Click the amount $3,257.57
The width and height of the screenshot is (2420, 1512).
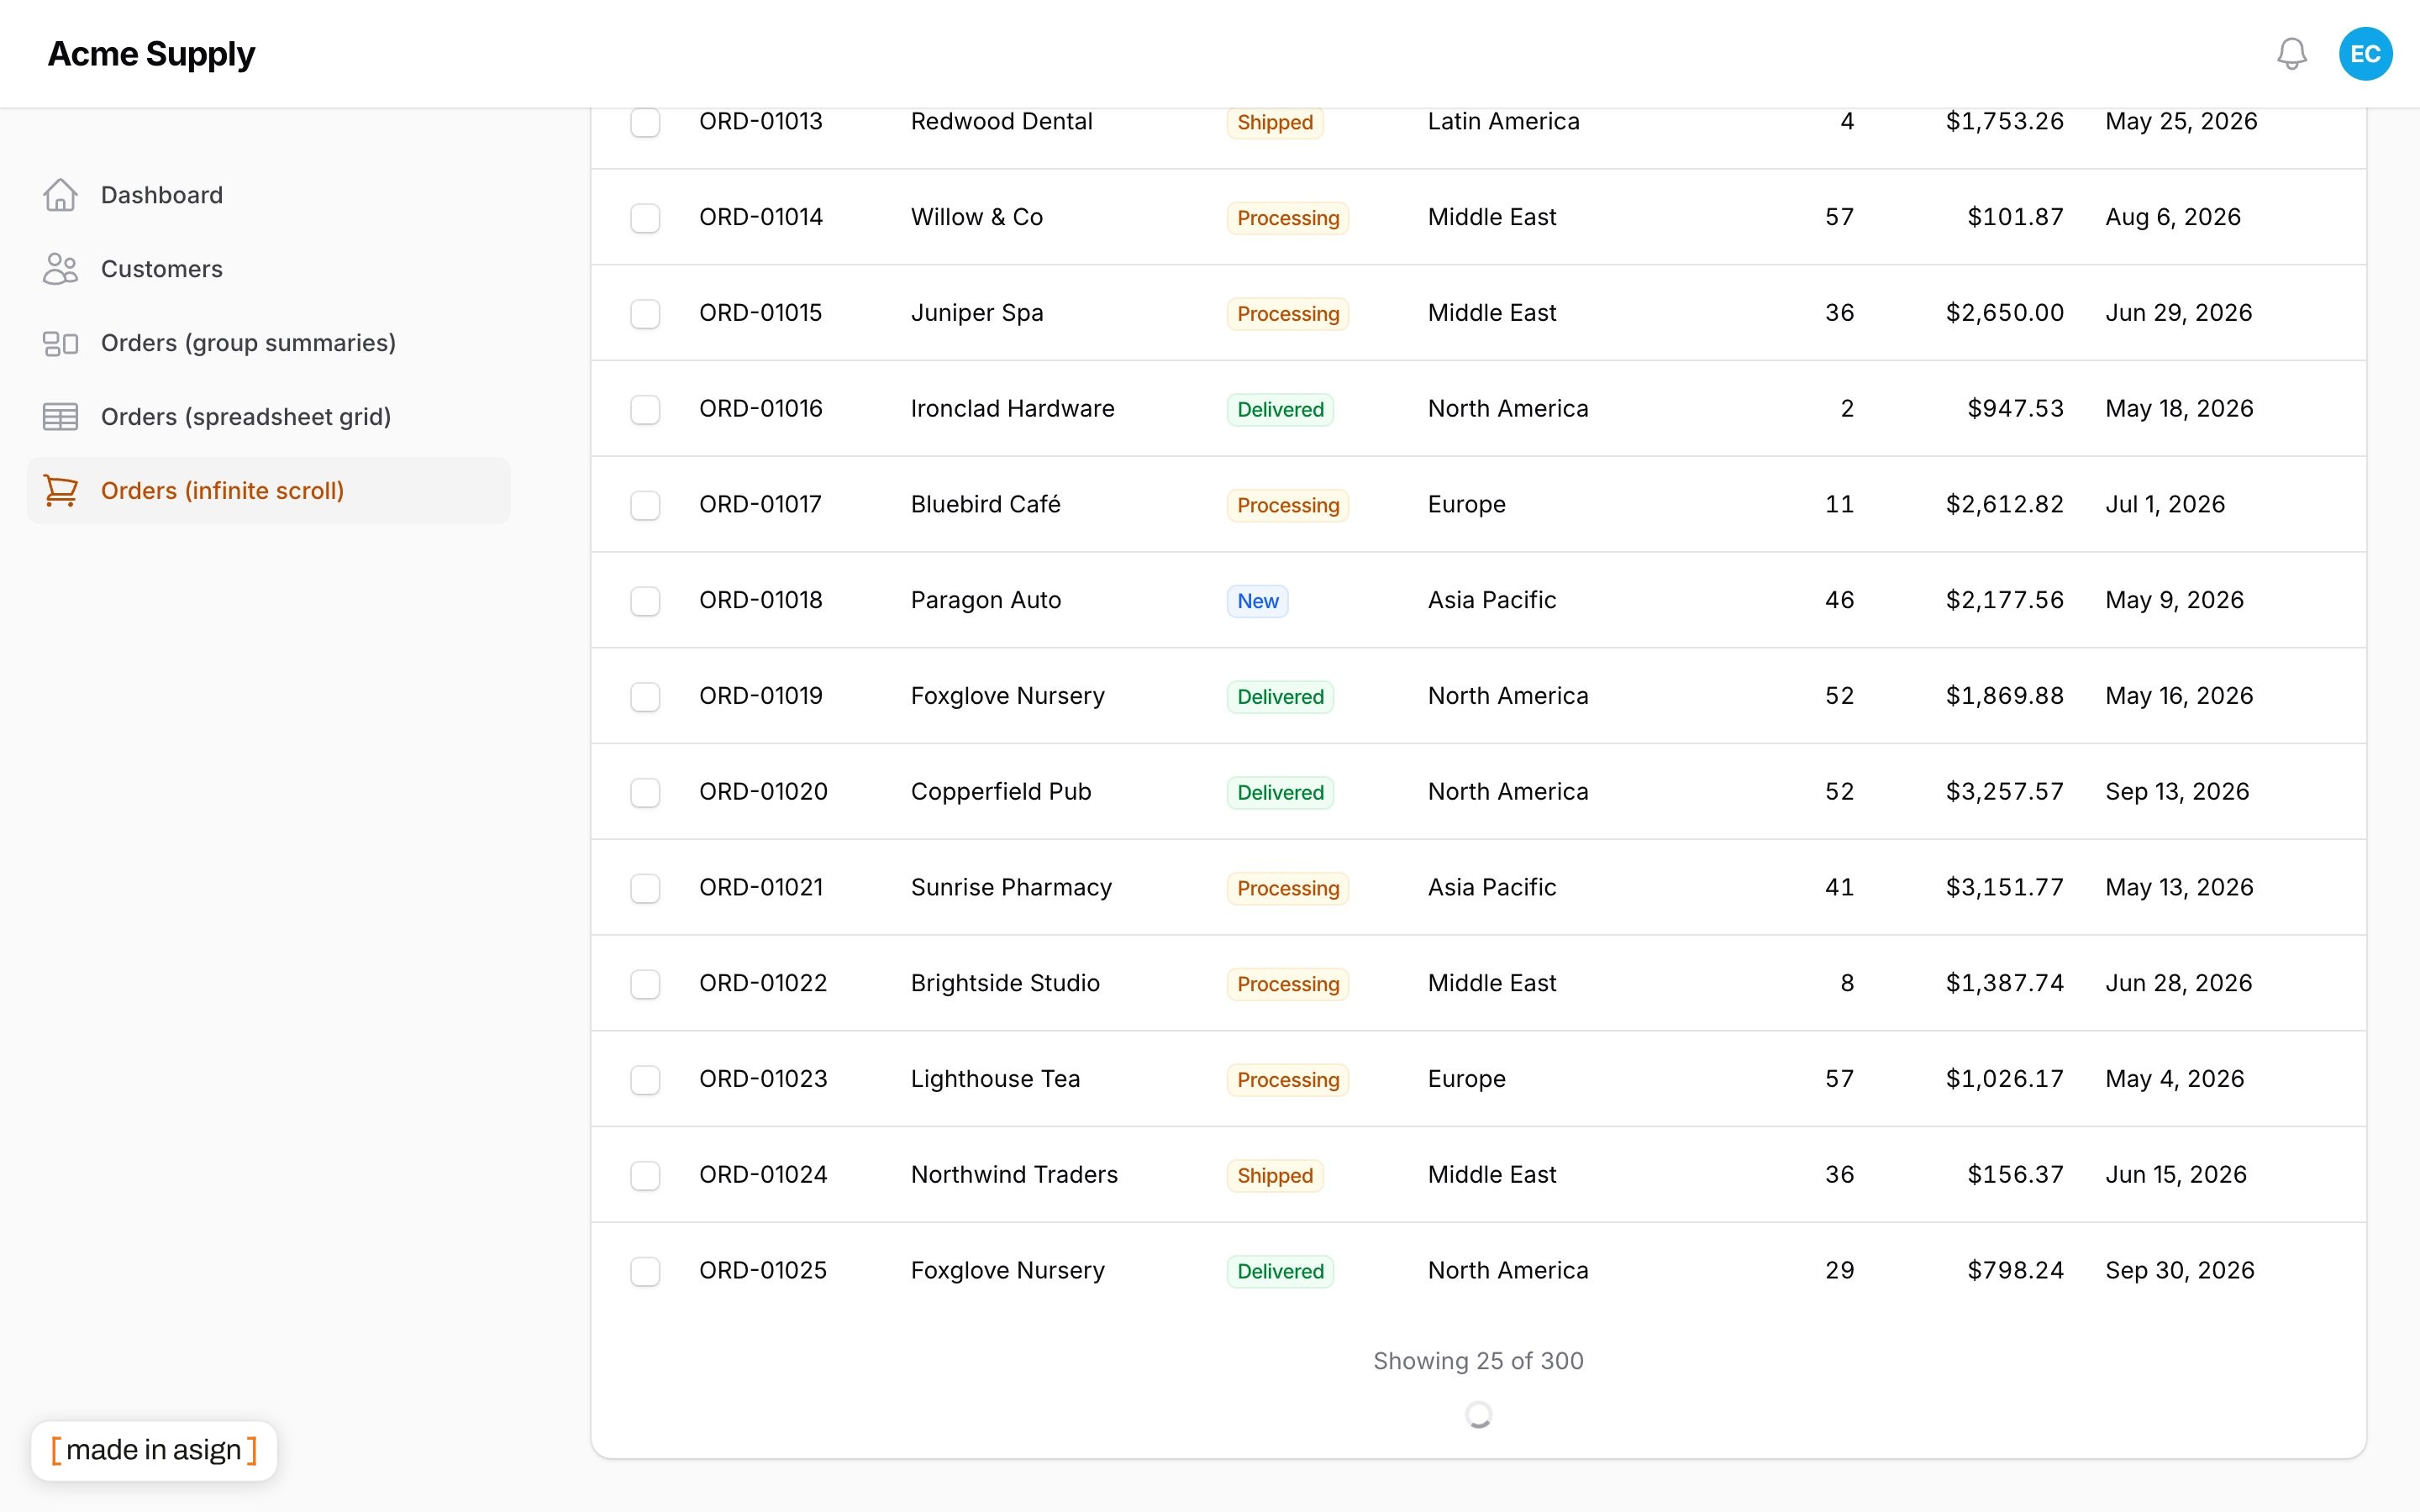pyautogui.click(x=2004, y=791)
